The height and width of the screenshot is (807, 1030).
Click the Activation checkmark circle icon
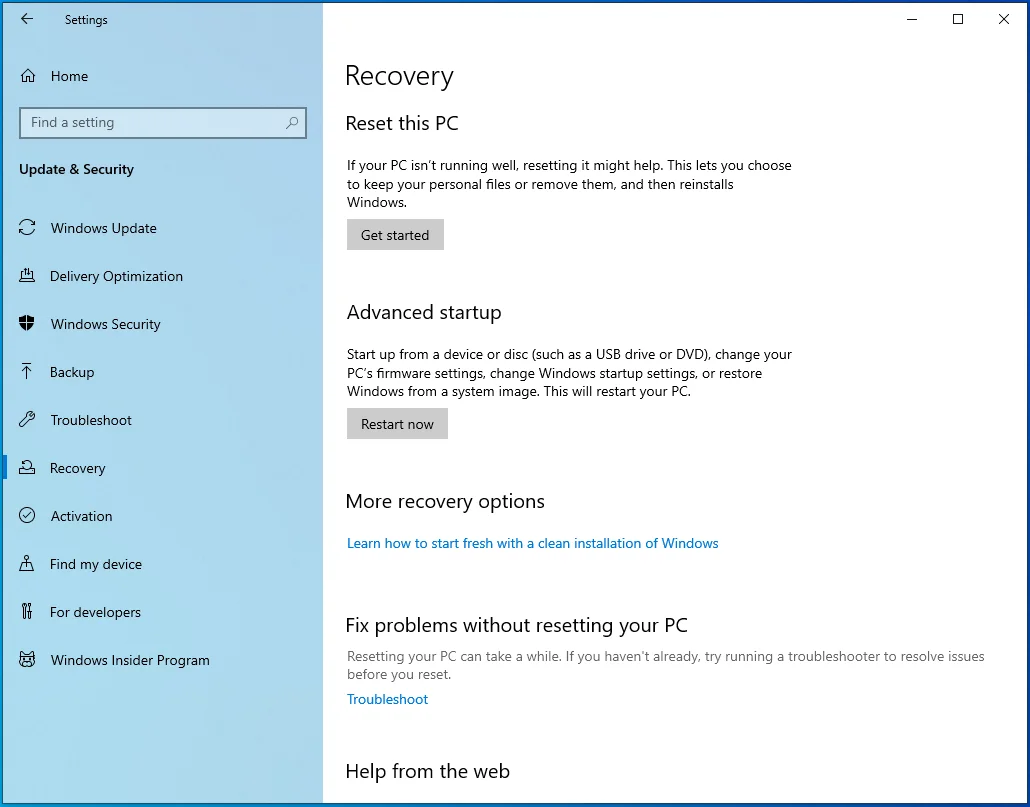pos(27,515)
